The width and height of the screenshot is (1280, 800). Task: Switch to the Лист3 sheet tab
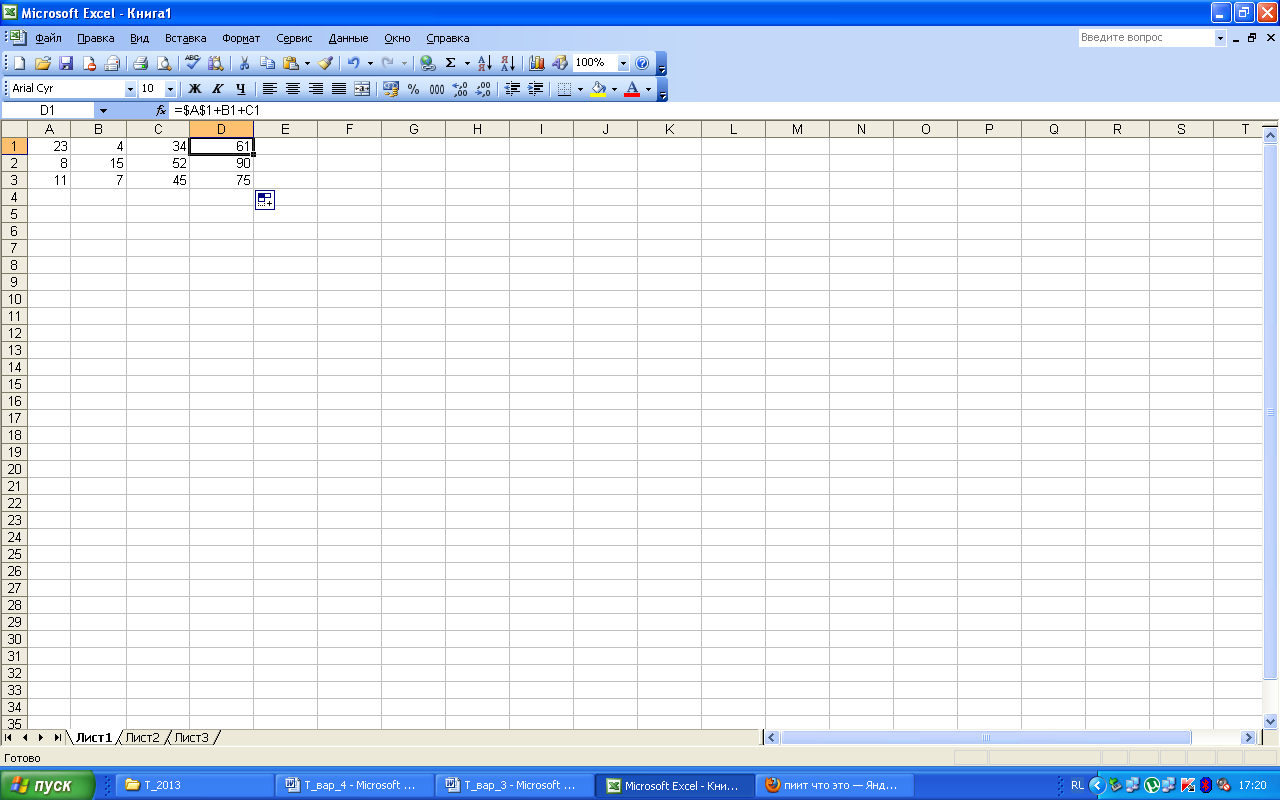coord(191,737)
